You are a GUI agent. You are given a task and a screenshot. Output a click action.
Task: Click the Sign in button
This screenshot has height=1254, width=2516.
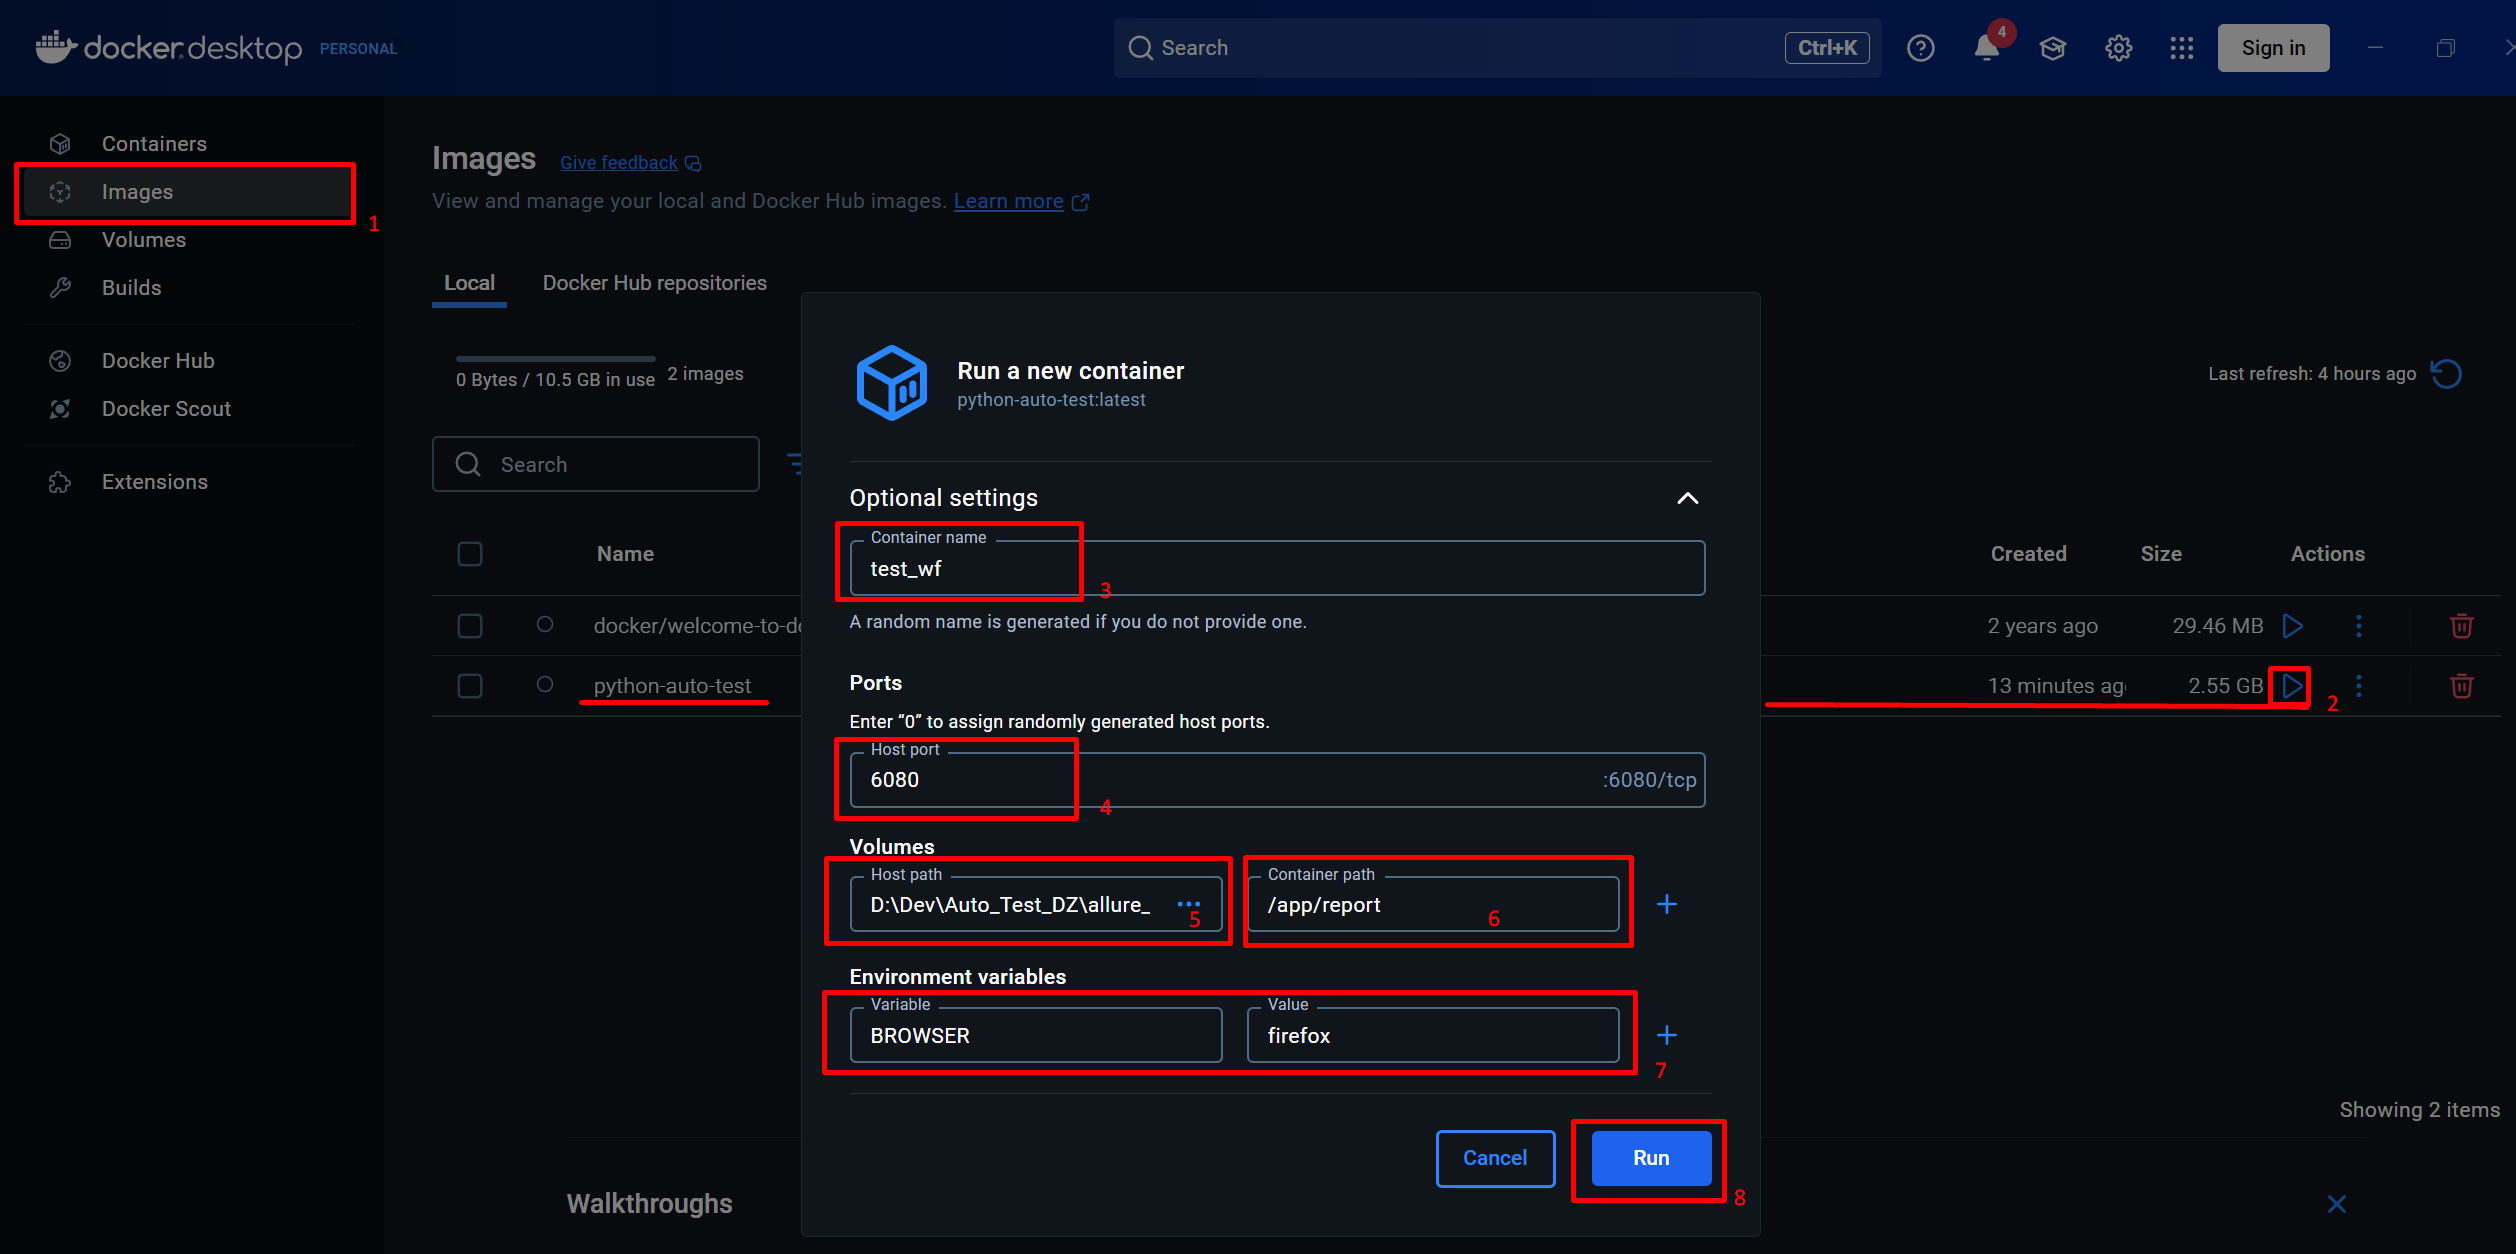[2273, 48]
